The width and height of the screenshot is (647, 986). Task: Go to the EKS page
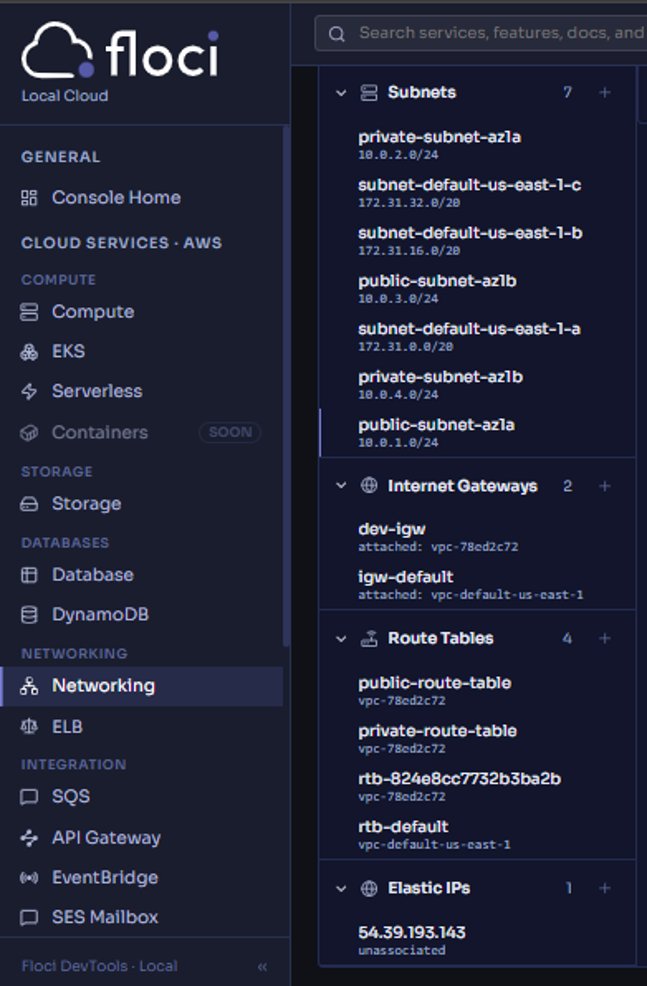[x=142, y=351]
